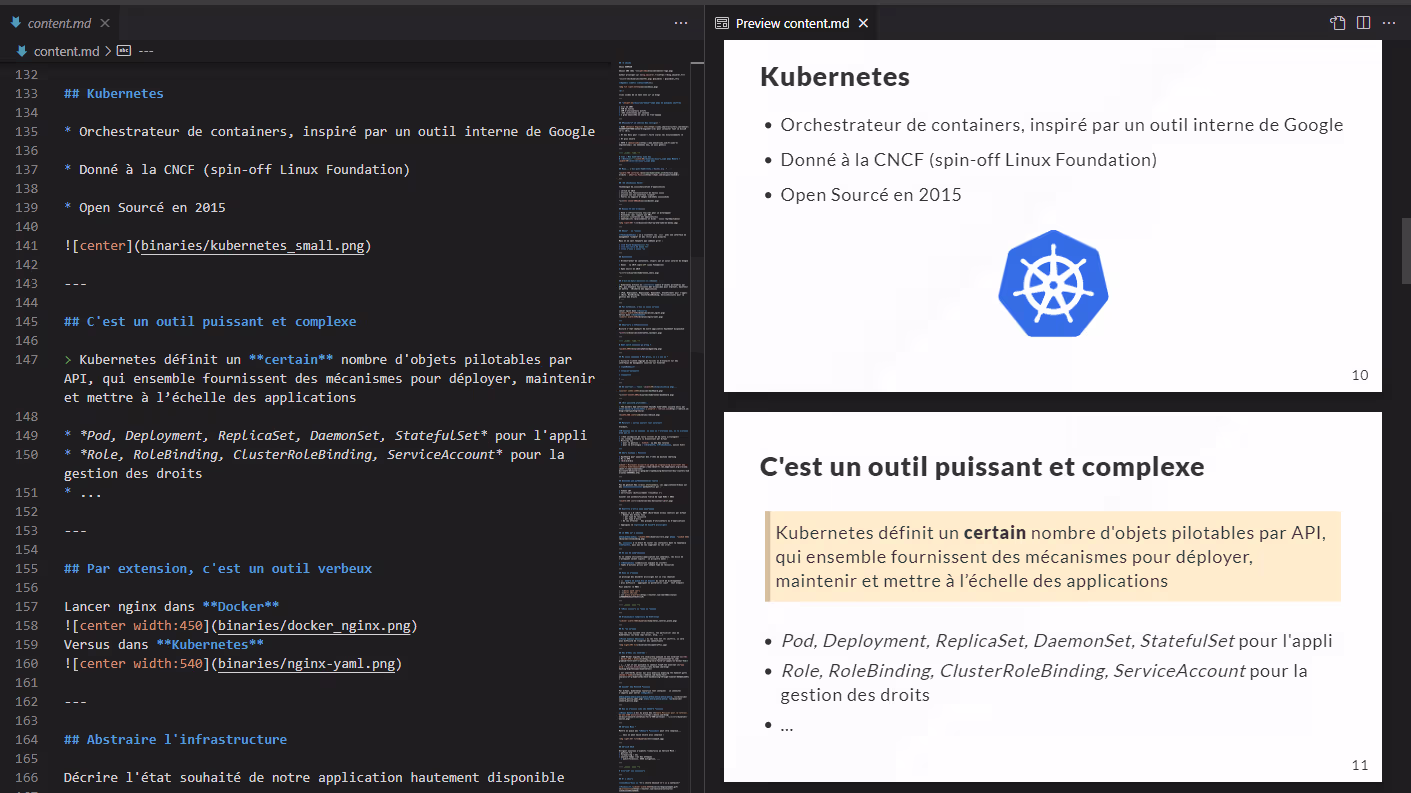Click line number 147 in the gutter
The image size is (1411, 793).
(x=27, y=360)
